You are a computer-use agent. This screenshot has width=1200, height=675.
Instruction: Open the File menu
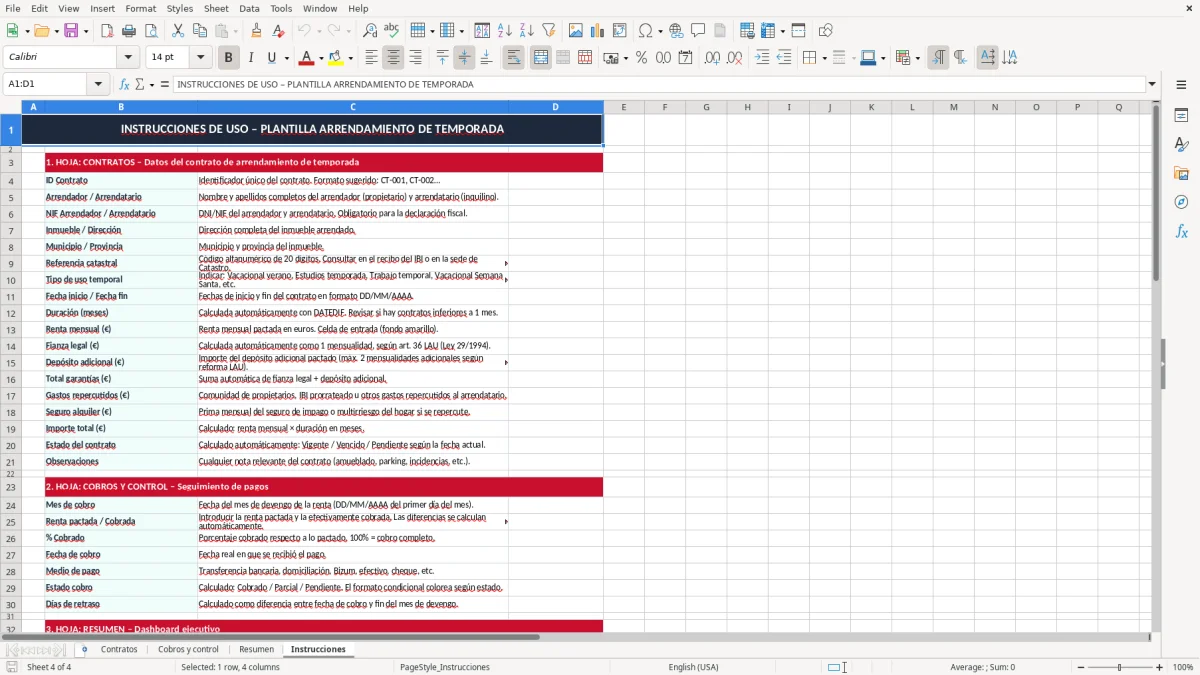coord(12,8)
